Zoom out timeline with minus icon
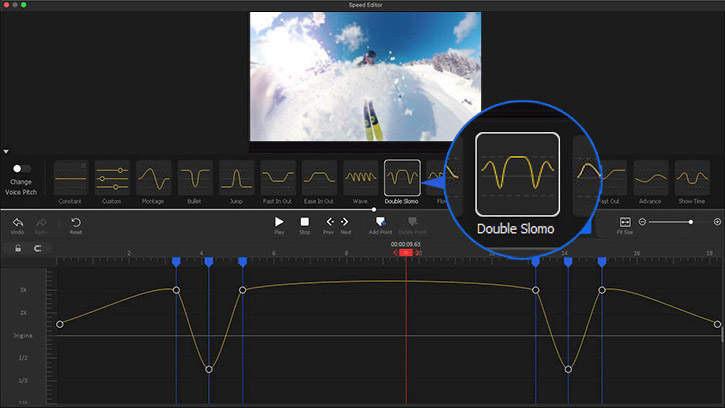 pos(642,222)
